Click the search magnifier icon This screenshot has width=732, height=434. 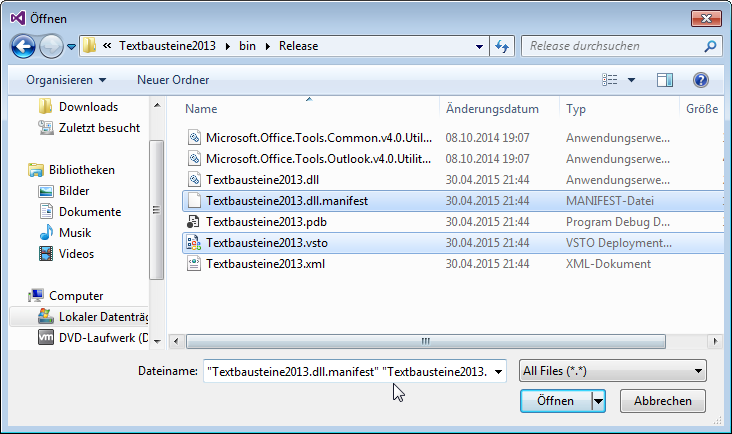[x=710, y=46]
